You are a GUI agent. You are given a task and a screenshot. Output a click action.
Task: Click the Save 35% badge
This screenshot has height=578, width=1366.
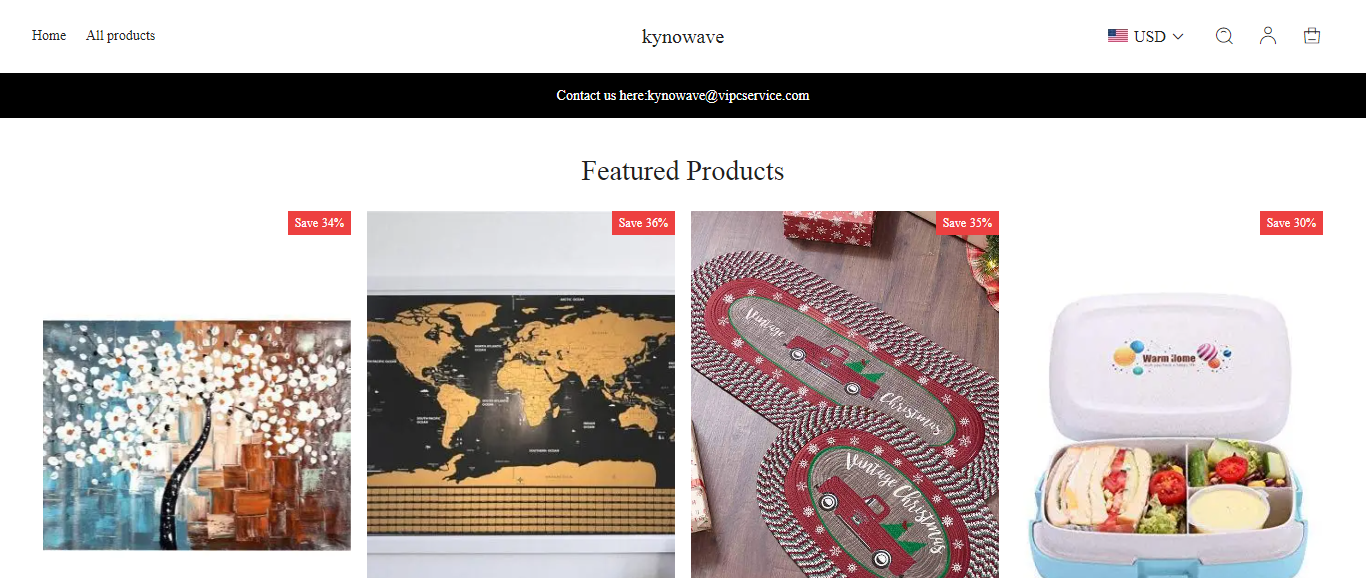coord(967,223)
